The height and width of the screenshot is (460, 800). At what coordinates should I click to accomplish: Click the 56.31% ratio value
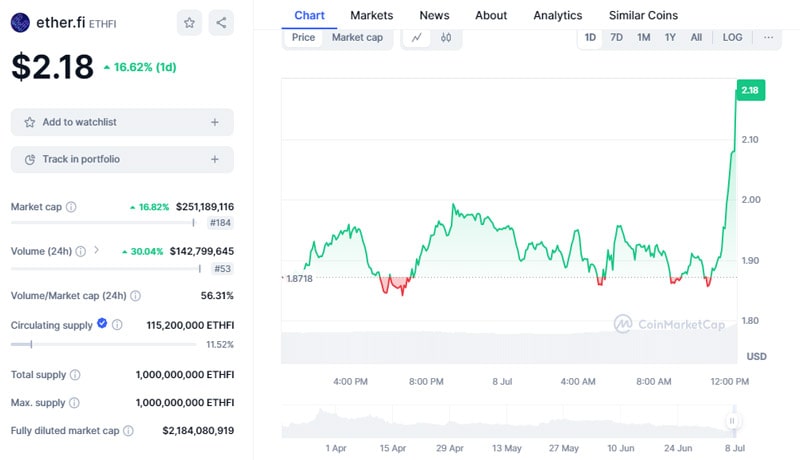coord(217,296)
